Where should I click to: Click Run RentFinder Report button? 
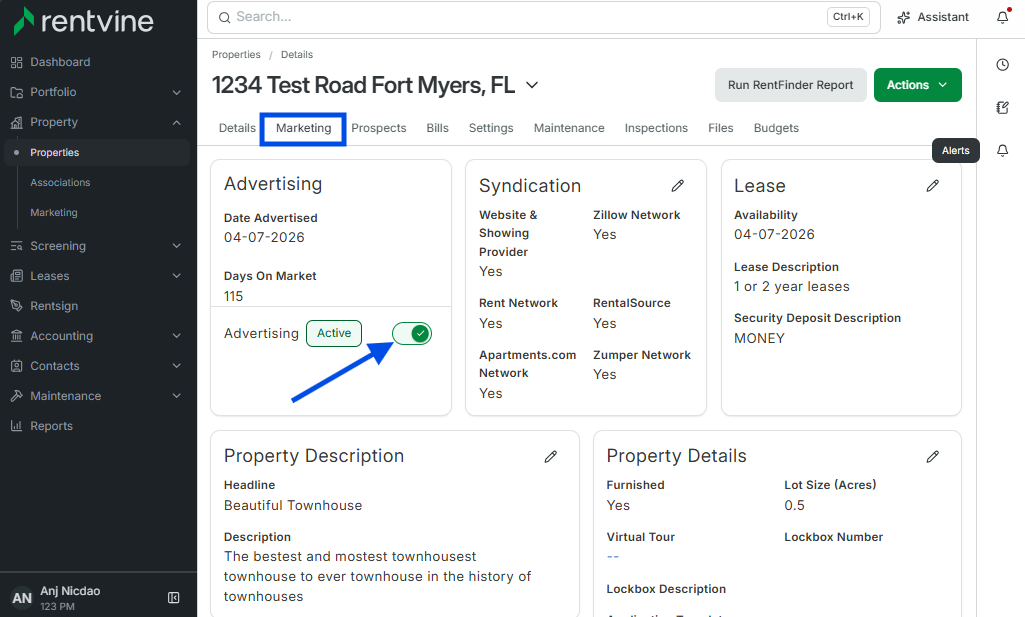pos(790,85)
